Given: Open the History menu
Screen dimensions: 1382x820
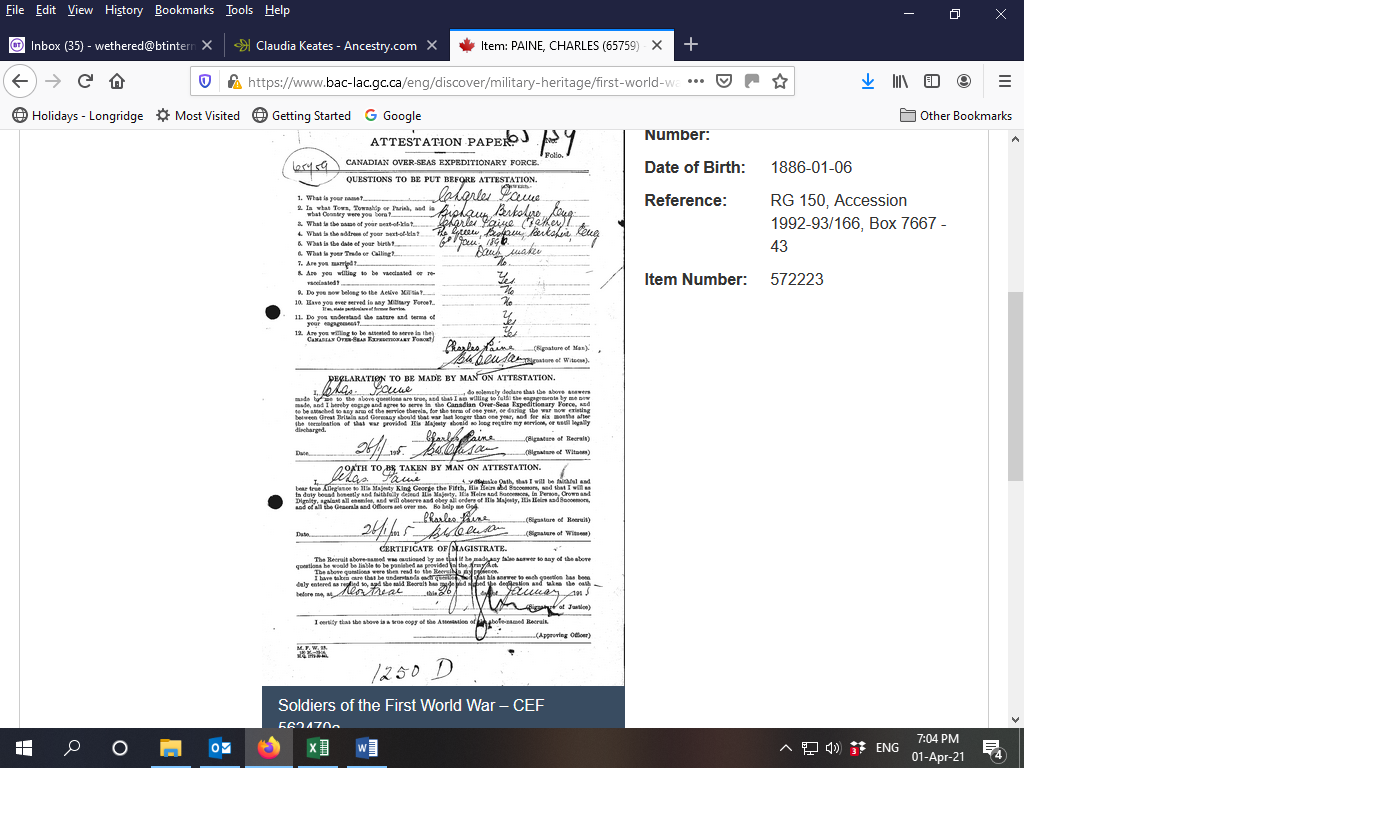Looking at the screenshot, I should pyautogui.click(x=123, y=10).
